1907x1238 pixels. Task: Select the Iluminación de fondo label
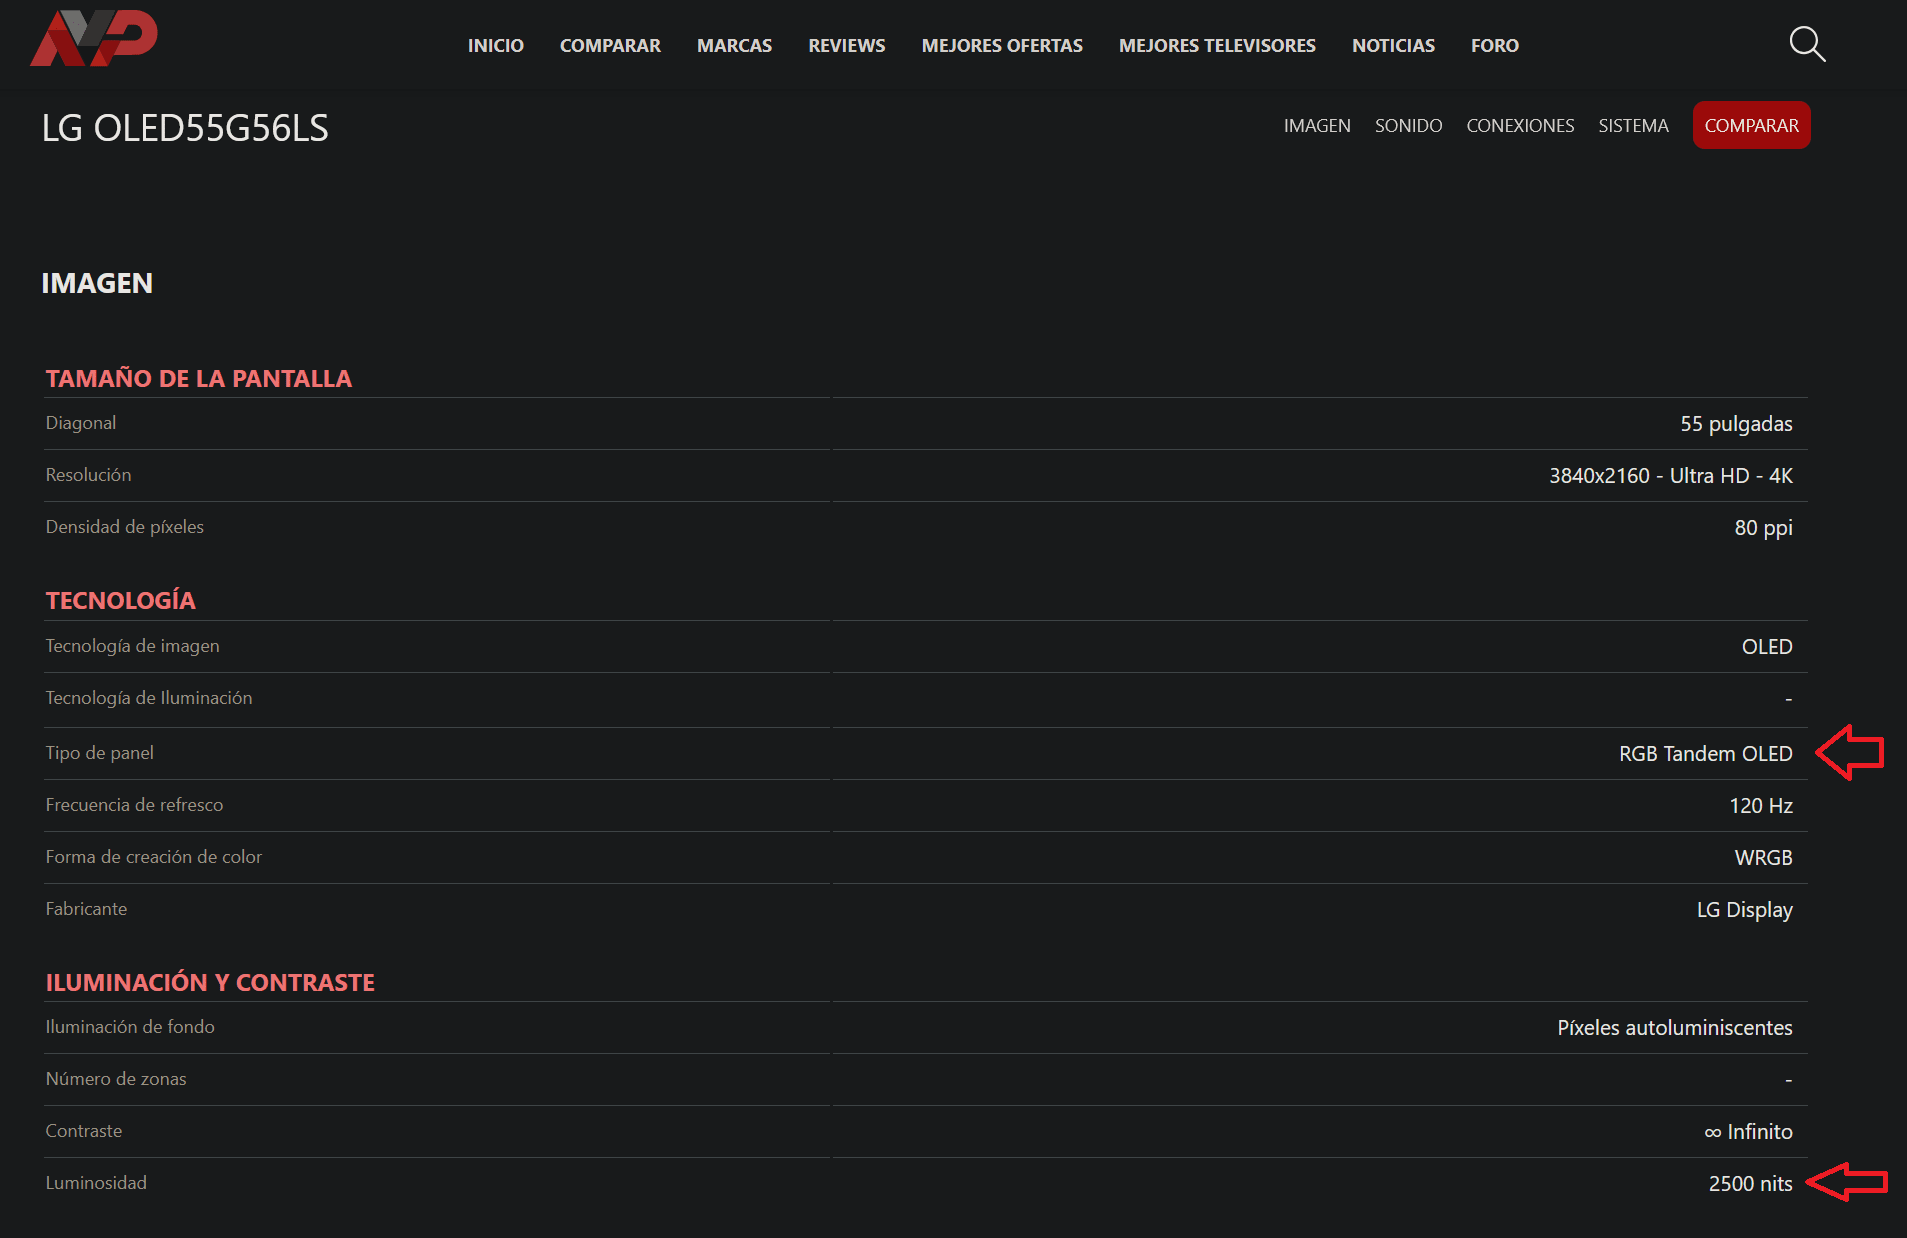tap(130, 1027)
